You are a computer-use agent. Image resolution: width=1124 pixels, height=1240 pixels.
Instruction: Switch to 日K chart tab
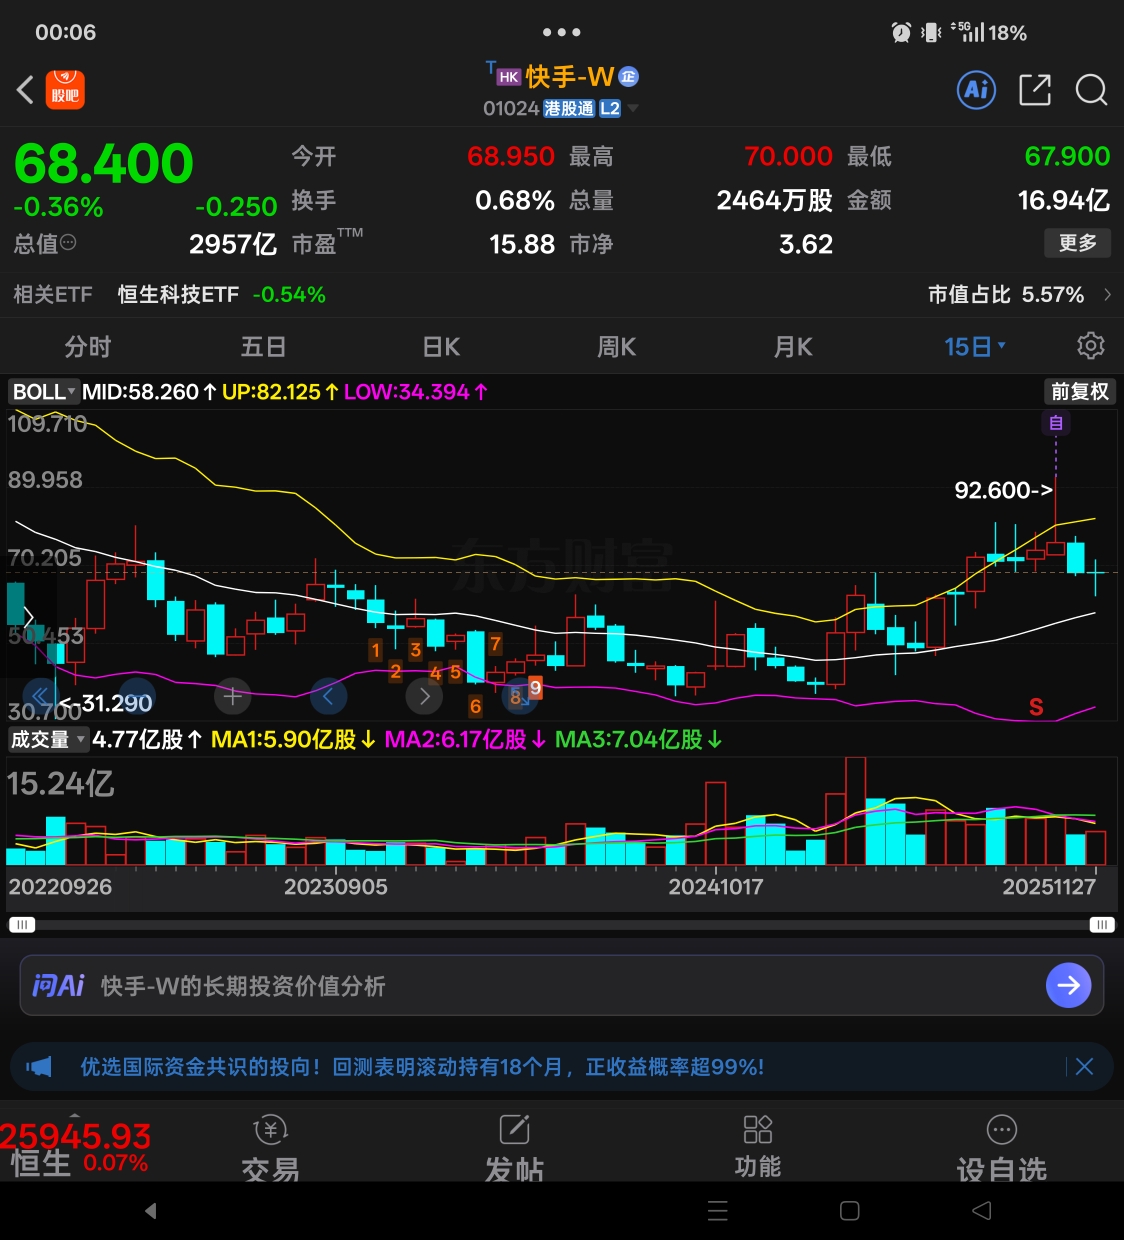(441, 346)
